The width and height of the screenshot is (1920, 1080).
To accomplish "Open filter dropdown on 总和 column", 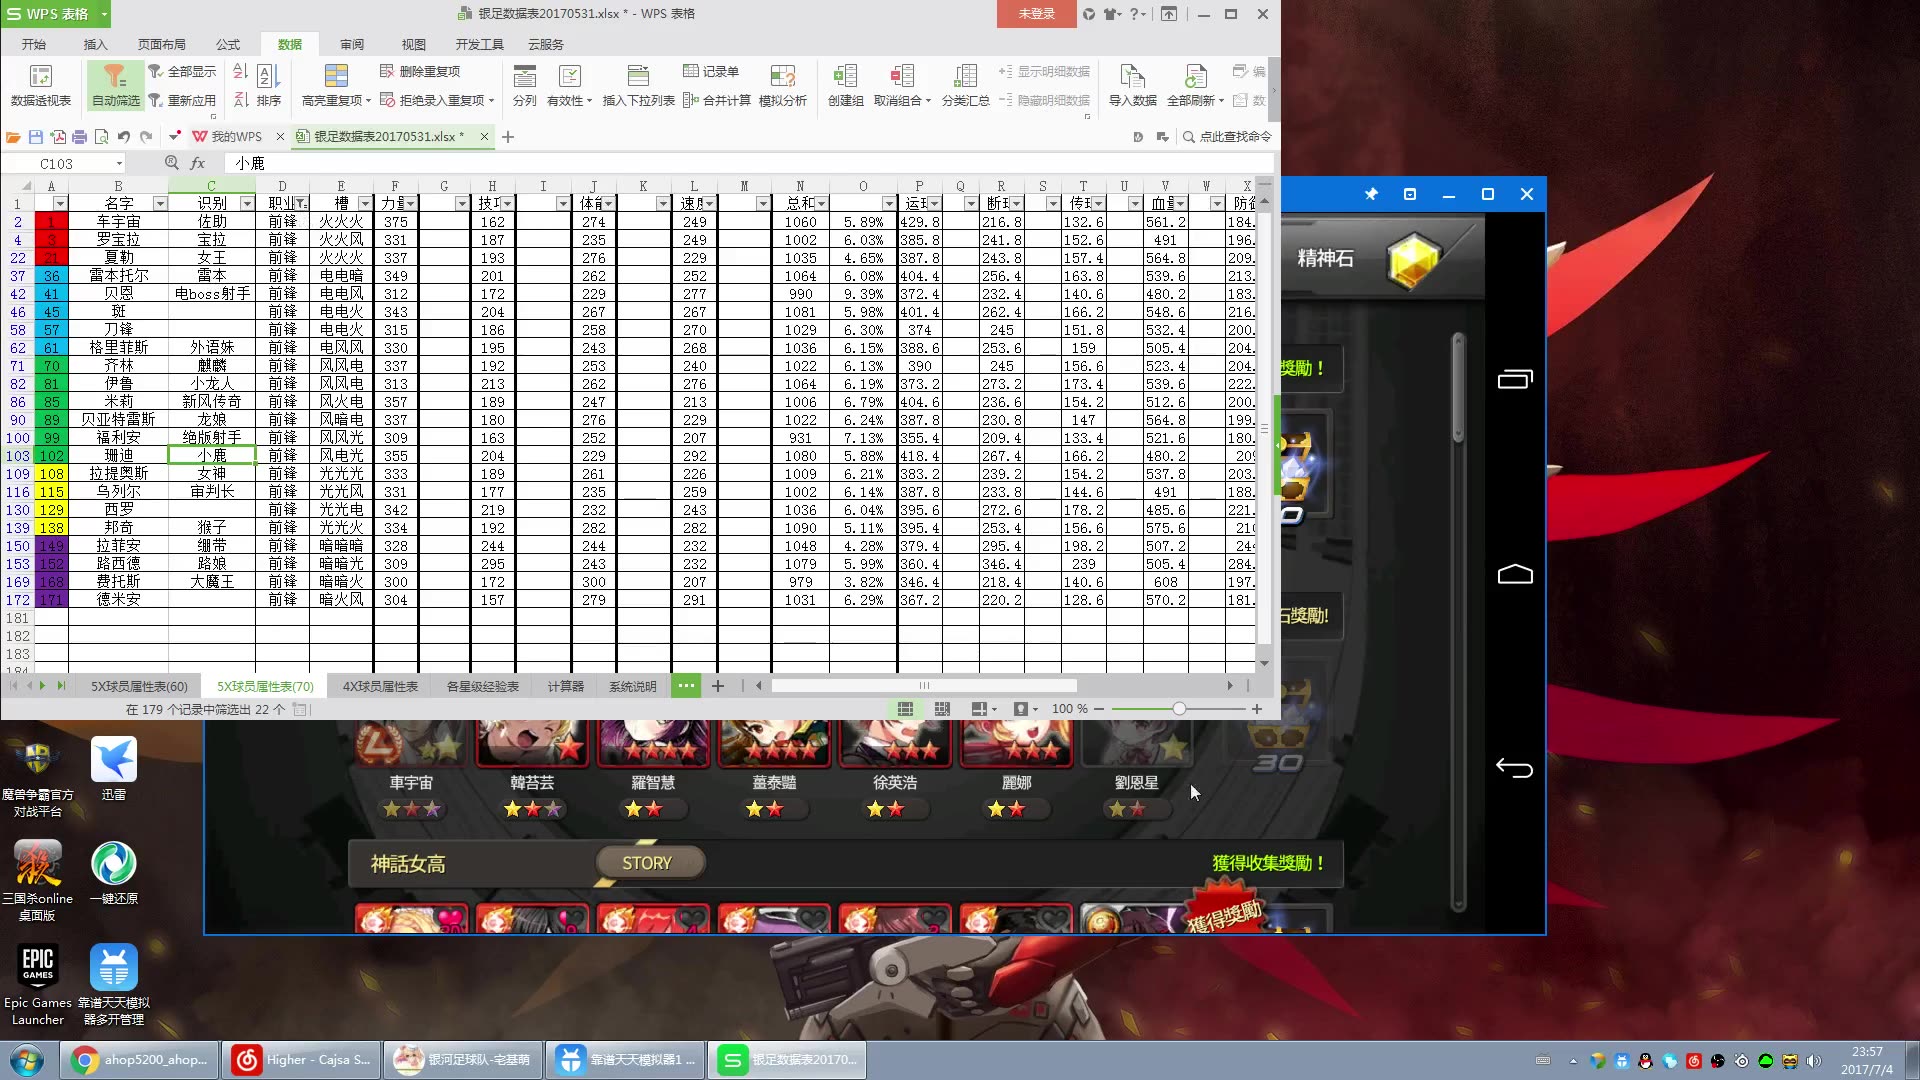I will click(x=821, y=203).
